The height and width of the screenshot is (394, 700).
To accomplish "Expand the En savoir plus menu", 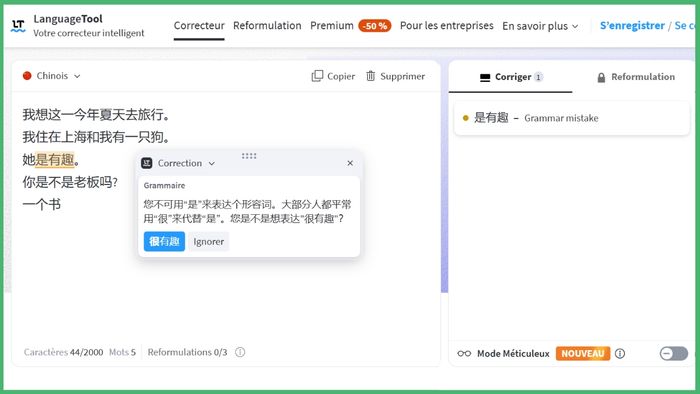I will (540, 26).
